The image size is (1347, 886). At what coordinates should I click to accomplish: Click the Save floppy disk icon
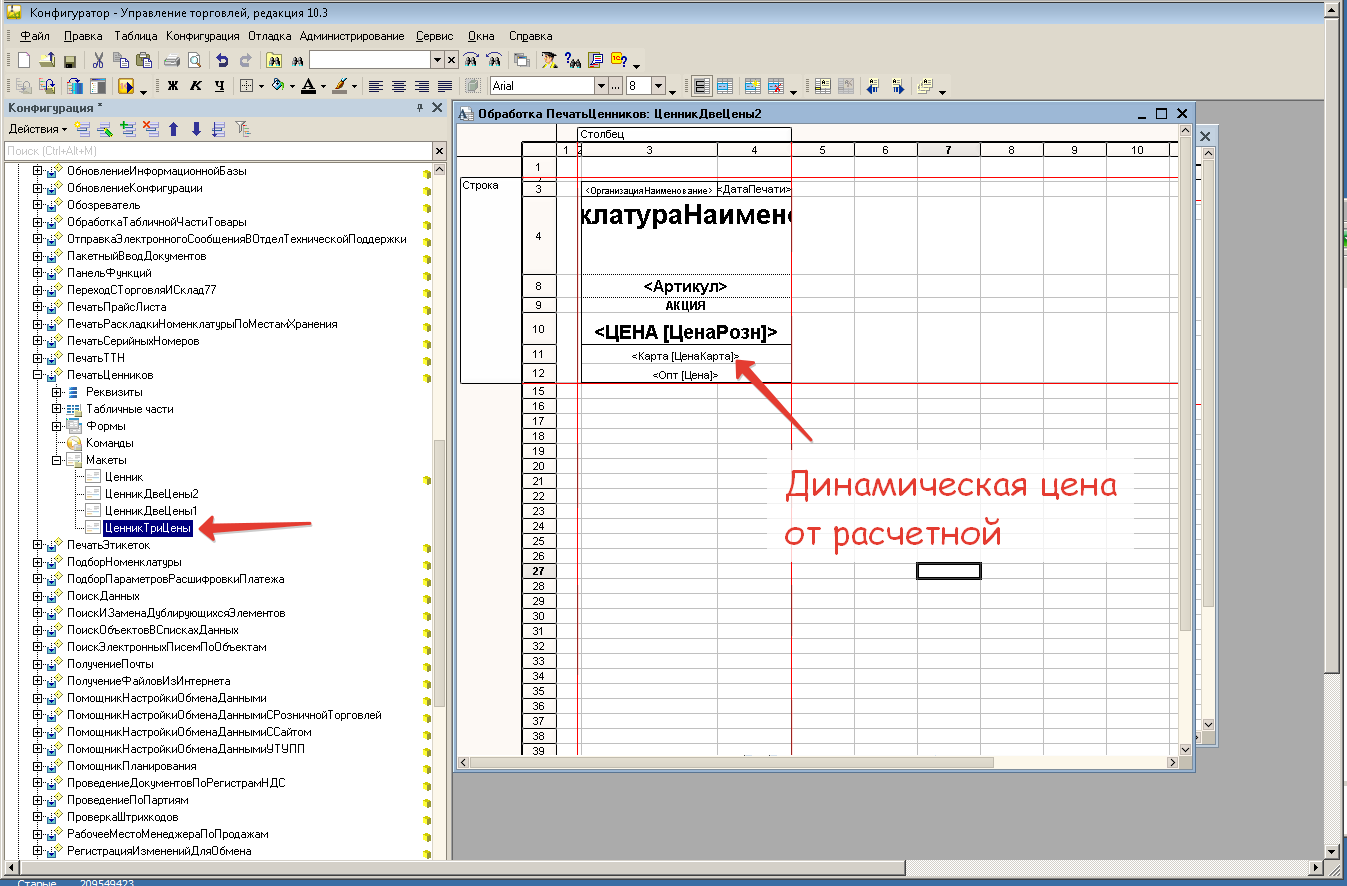click(70, 60)
